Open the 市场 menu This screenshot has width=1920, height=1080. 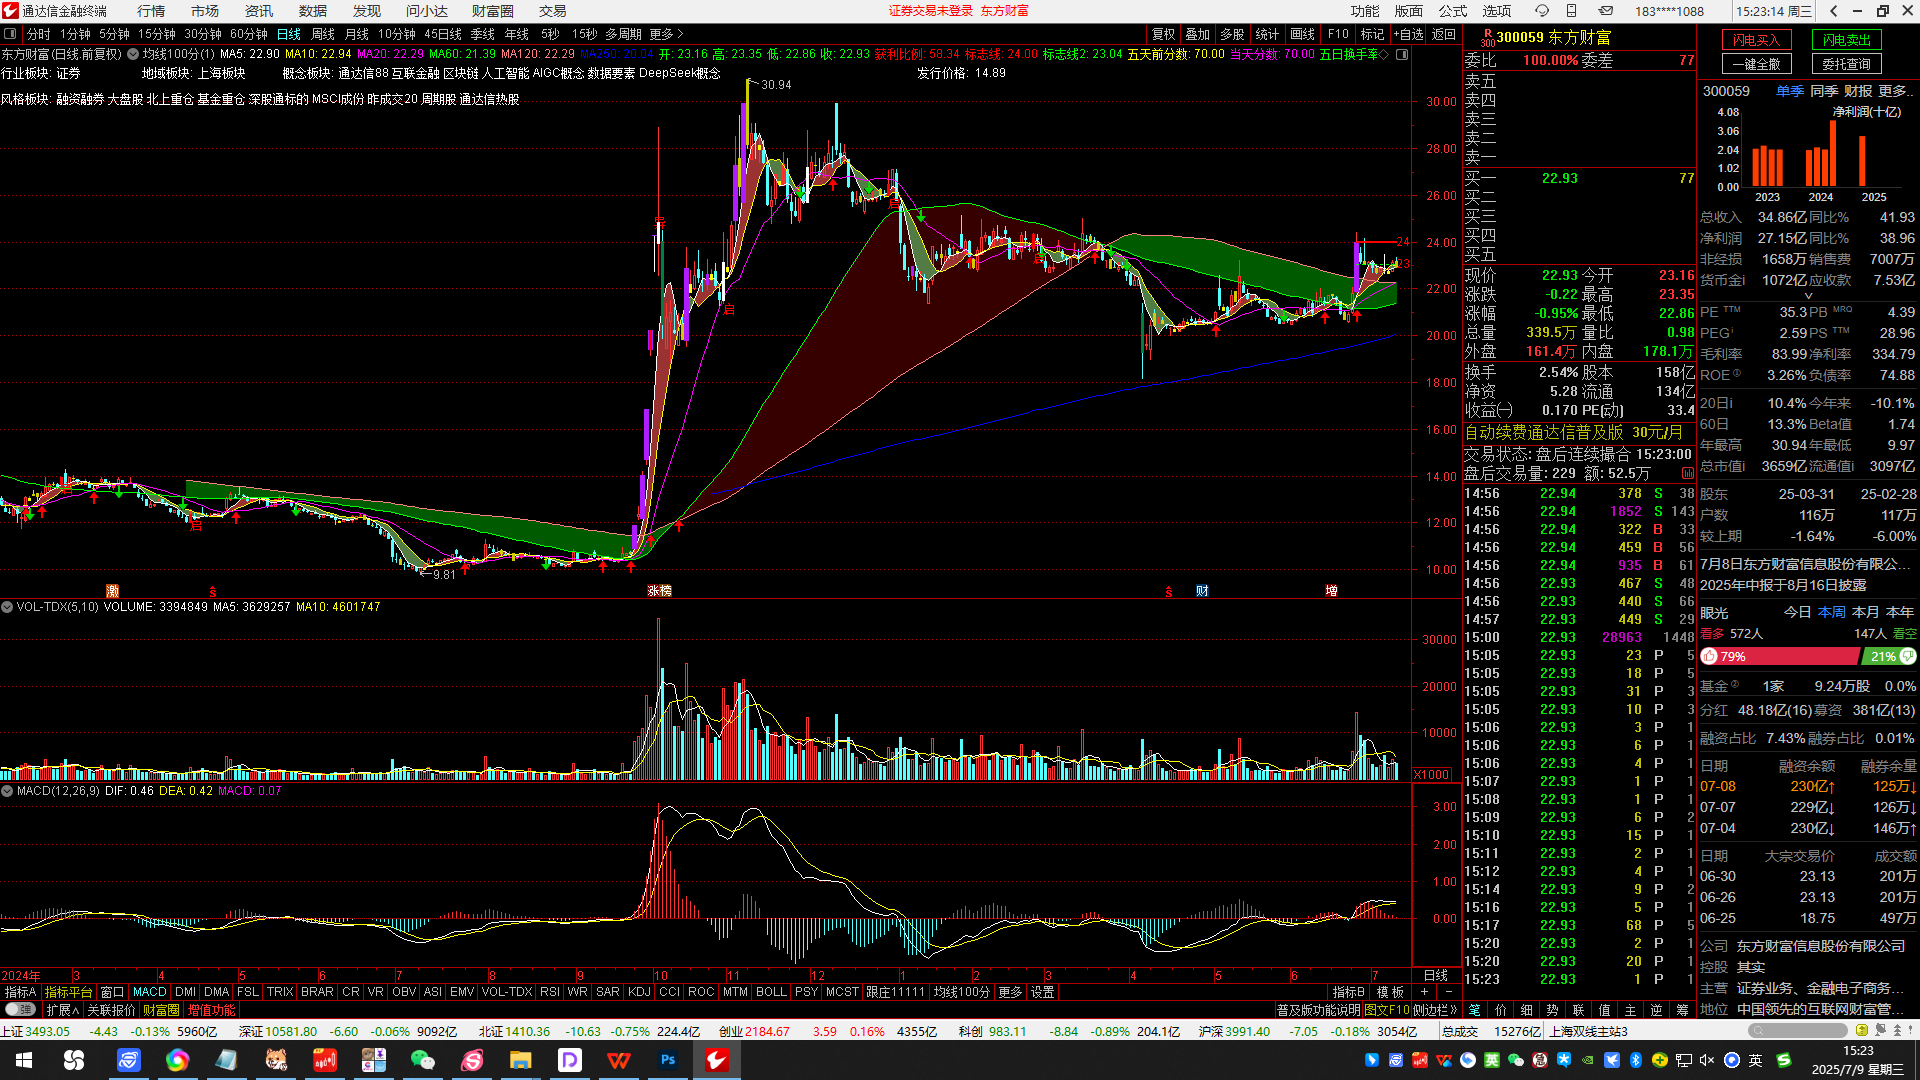pos(205,11)
